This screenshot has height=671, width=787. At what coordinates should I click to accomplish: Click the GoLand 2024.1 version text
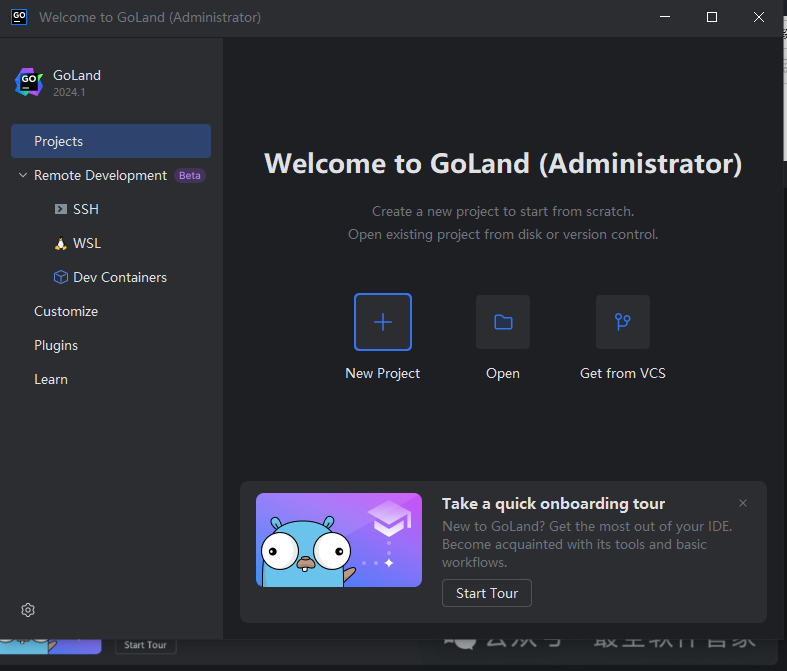coord(69,92)
